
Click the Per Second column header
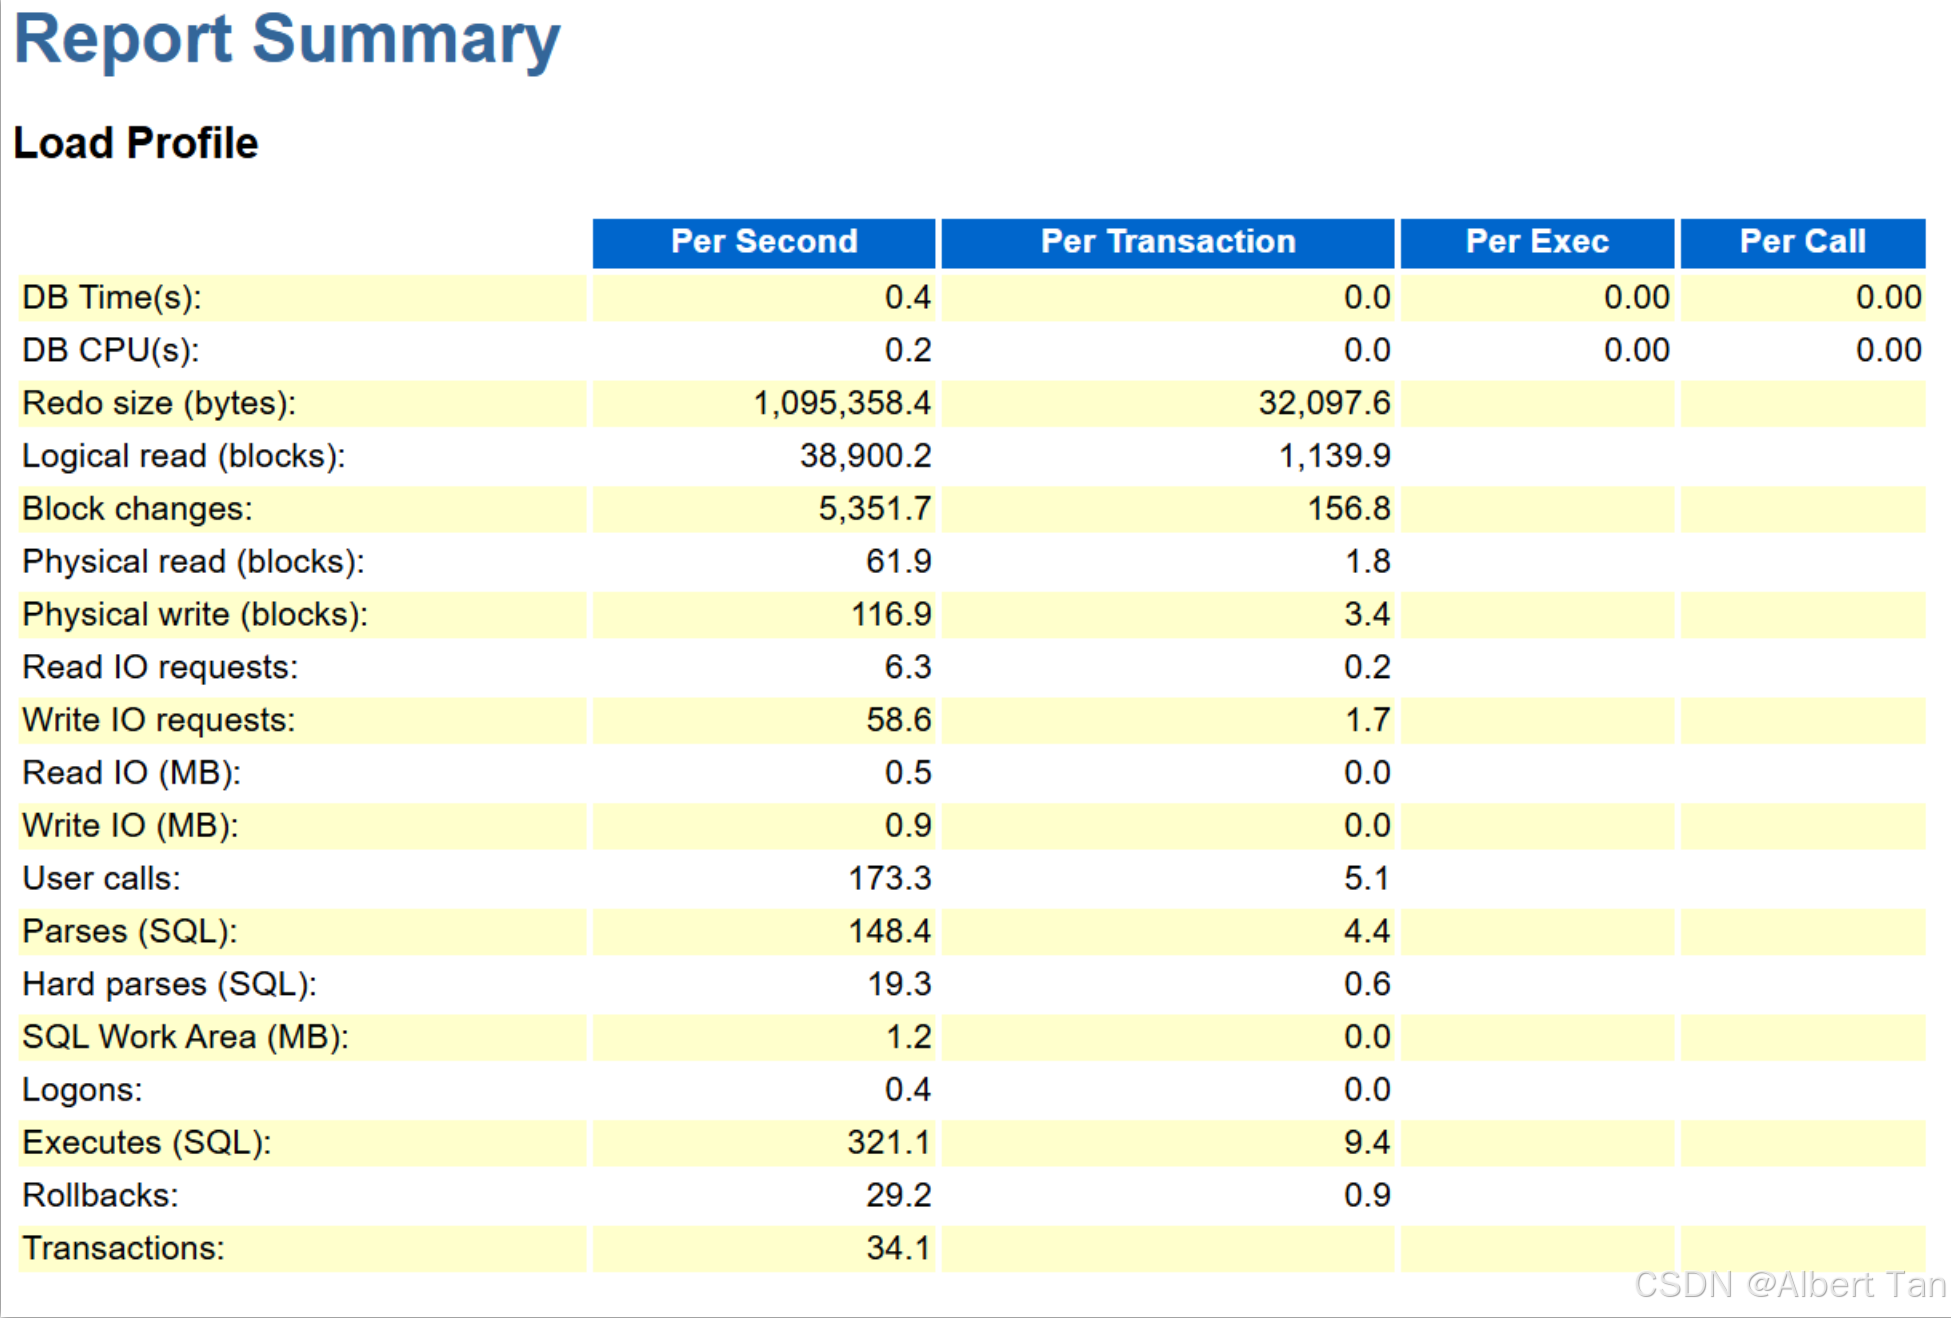[x=763, y=242]
